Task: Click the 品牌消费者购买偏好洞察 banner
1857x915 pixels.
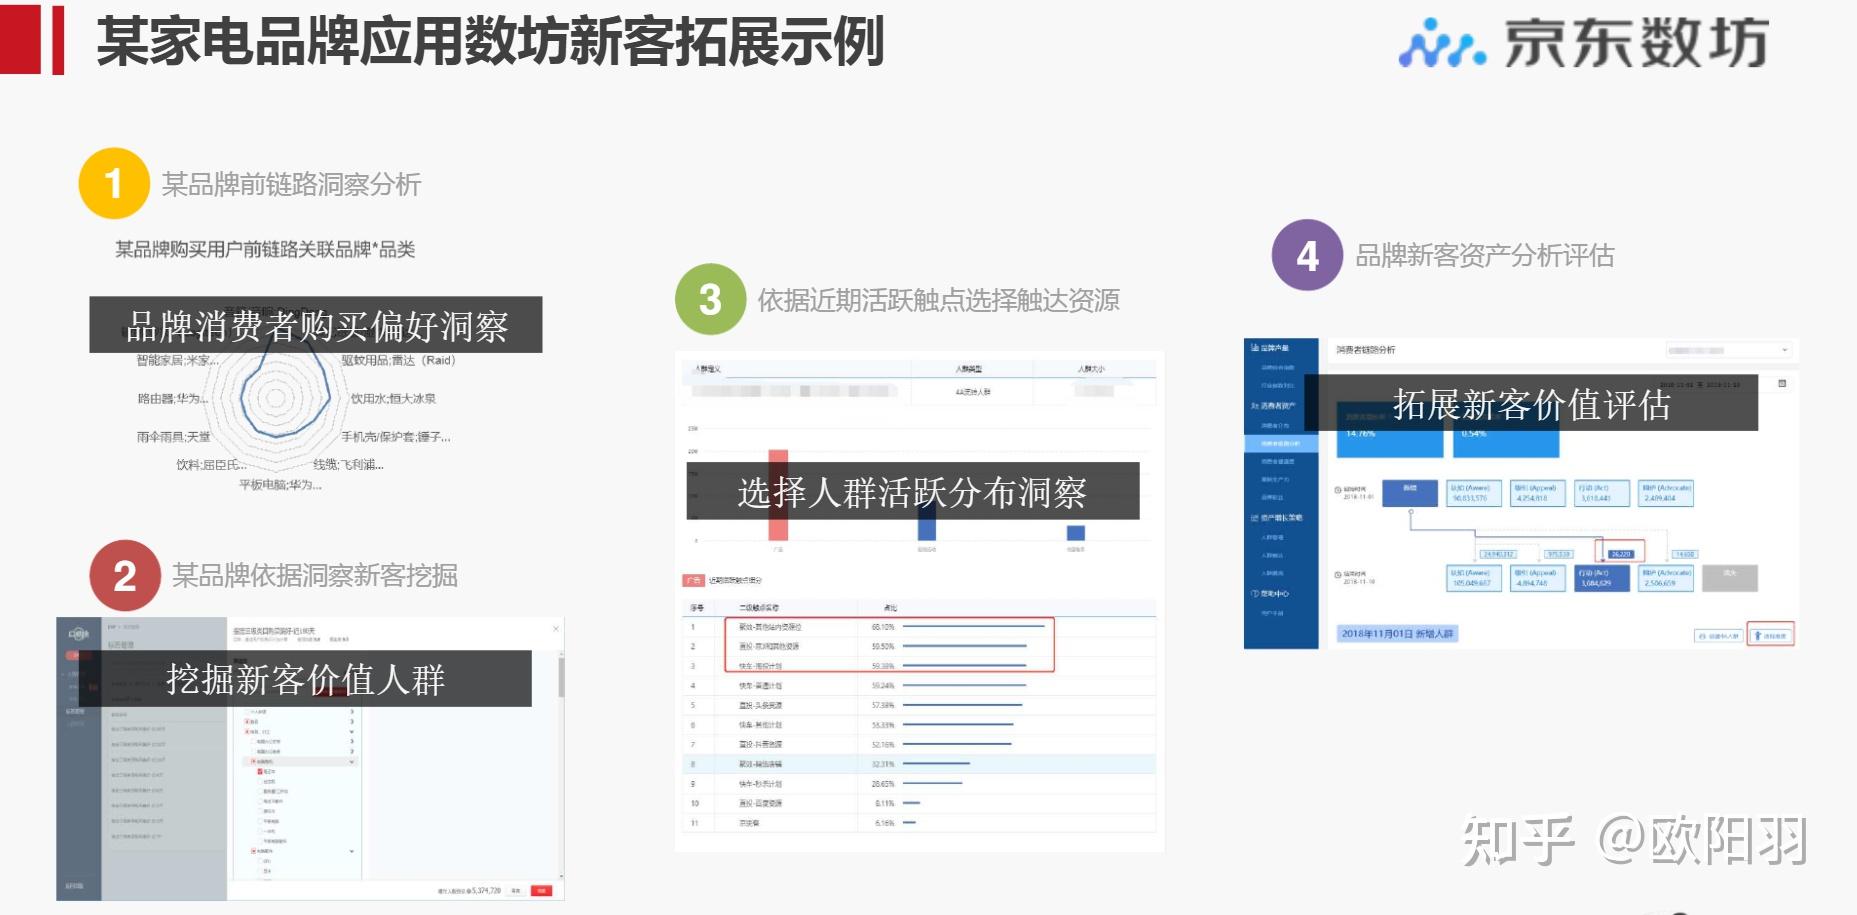Action: point(316,325)
